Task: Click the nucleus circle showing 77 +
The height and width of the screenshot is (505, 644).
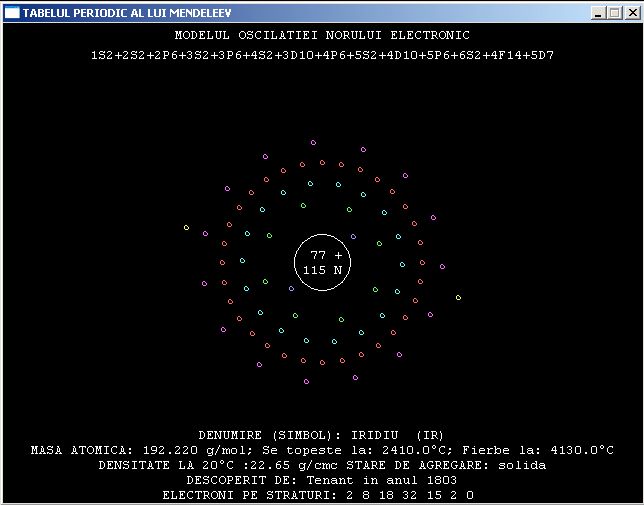Action: 322,262
